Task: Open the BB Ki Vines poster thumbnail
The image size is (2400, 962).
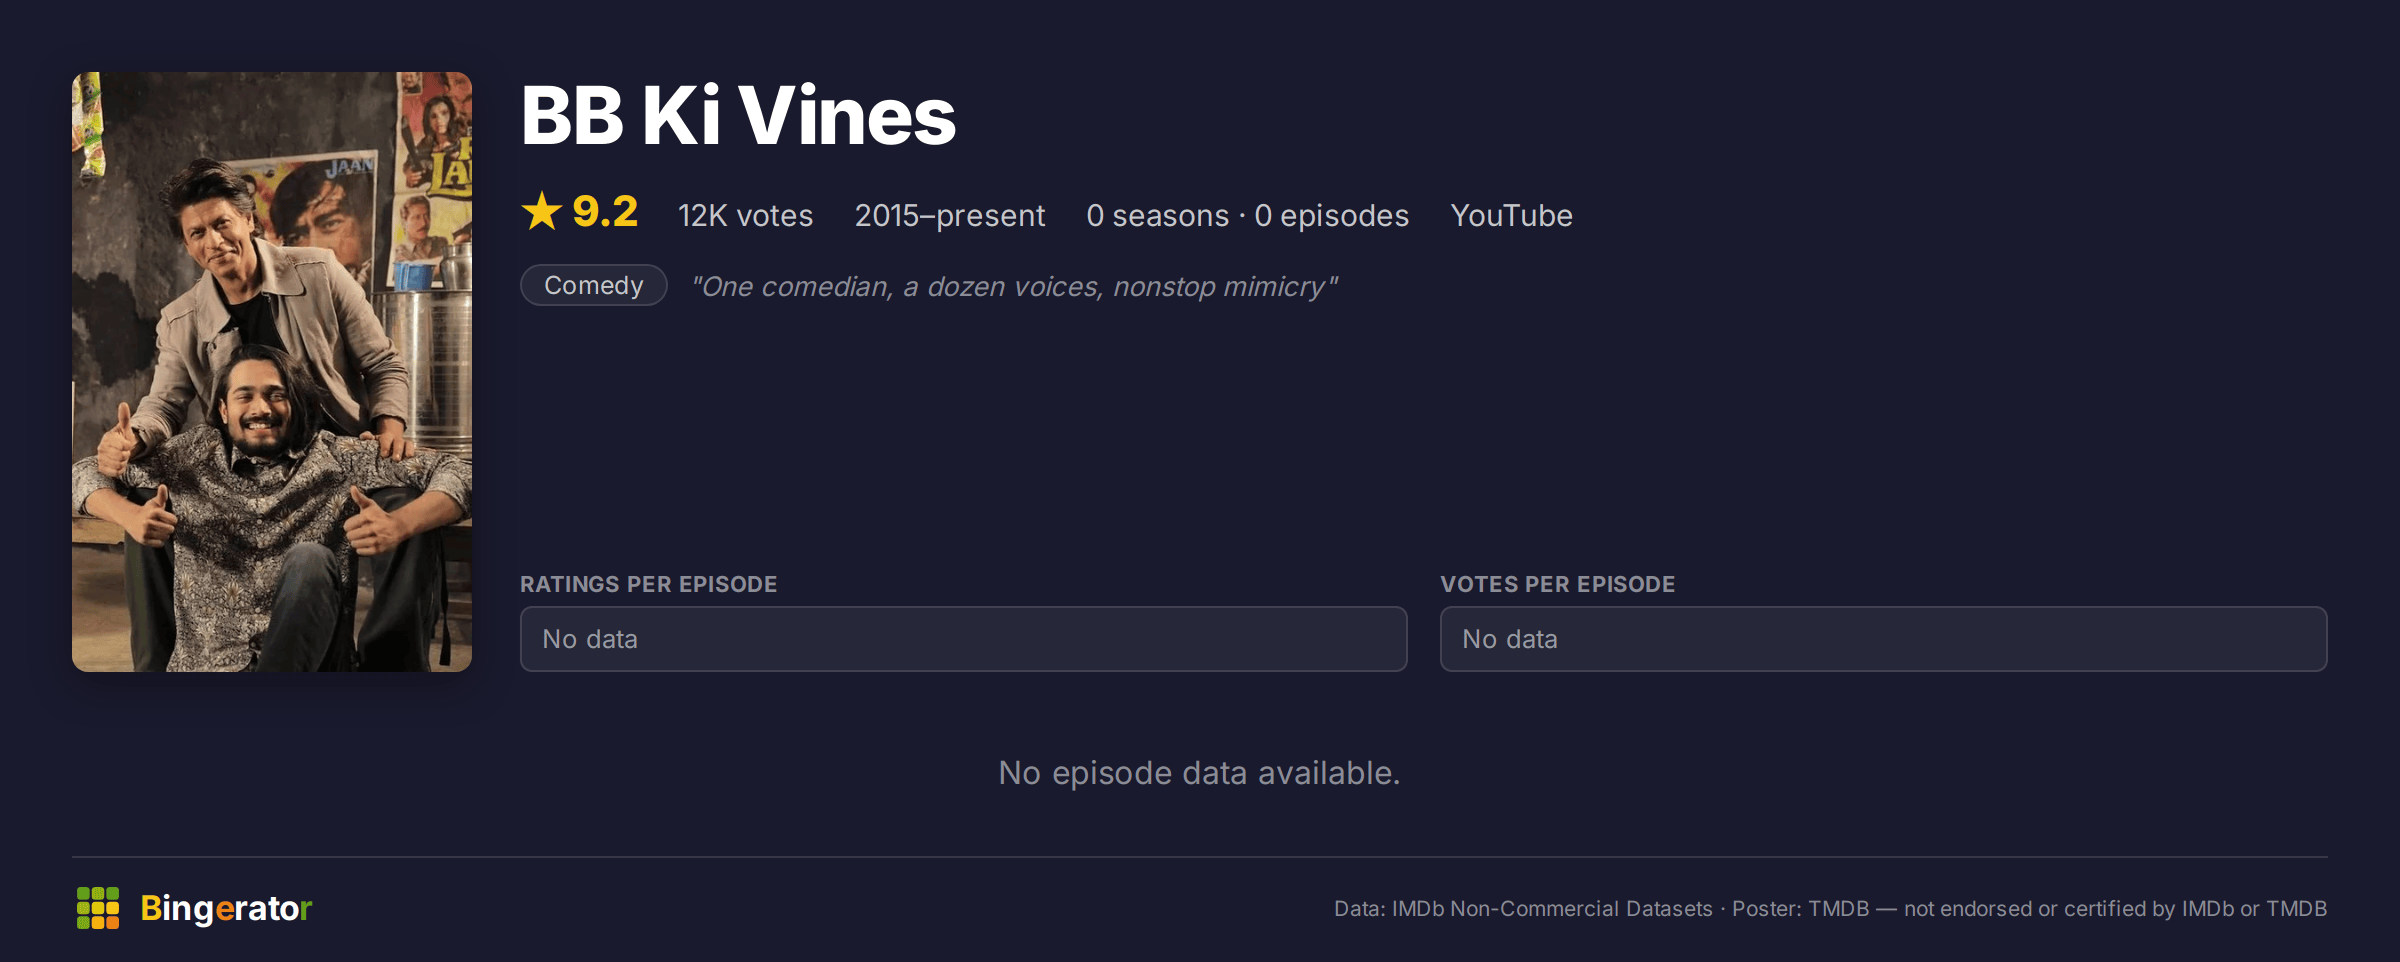Action: tap(272, 372)
